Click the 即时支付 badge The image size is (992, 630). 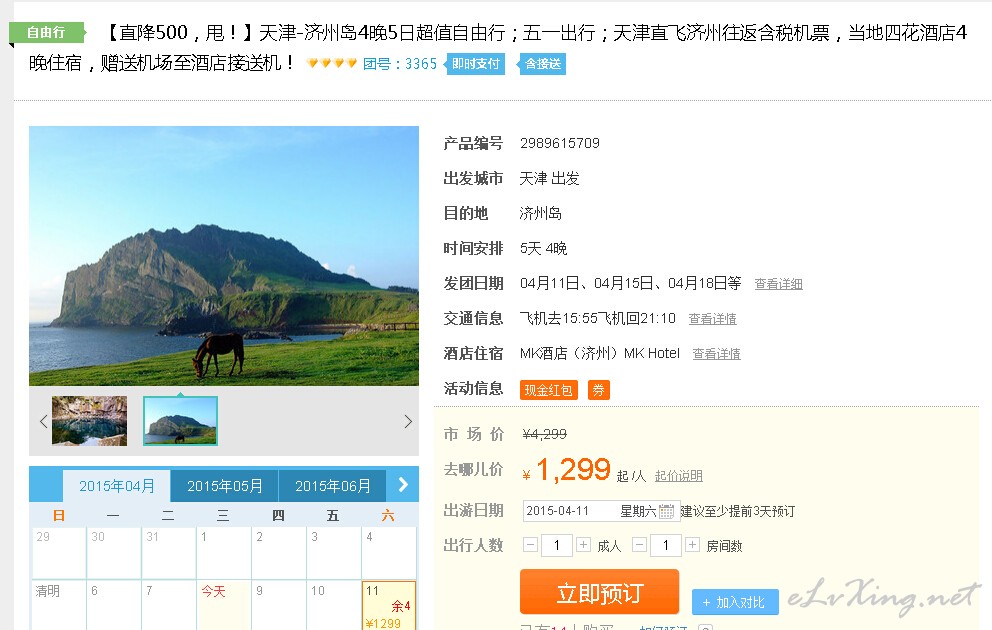click(476, 64)
